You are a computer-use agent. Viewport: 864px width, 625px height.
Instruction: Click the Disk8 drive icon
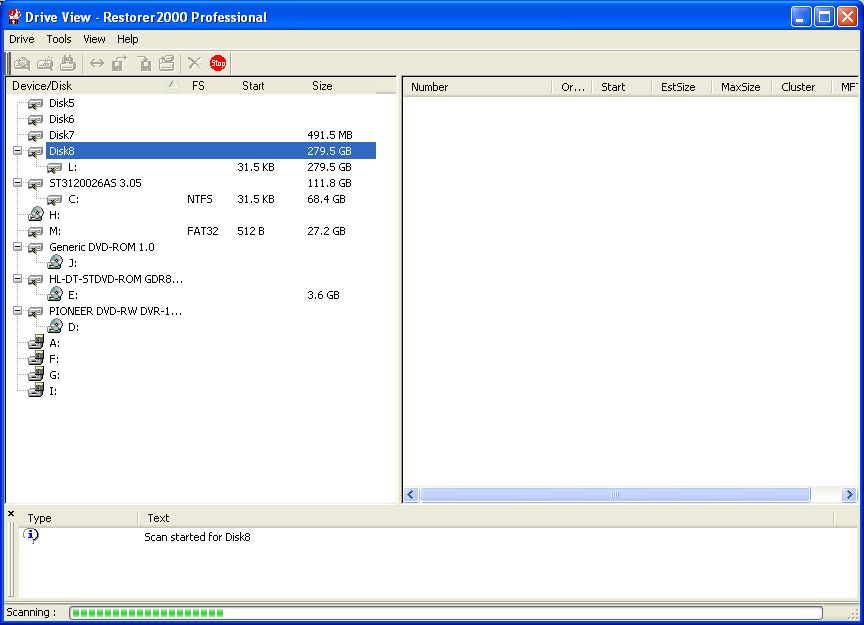coord(35,152)
